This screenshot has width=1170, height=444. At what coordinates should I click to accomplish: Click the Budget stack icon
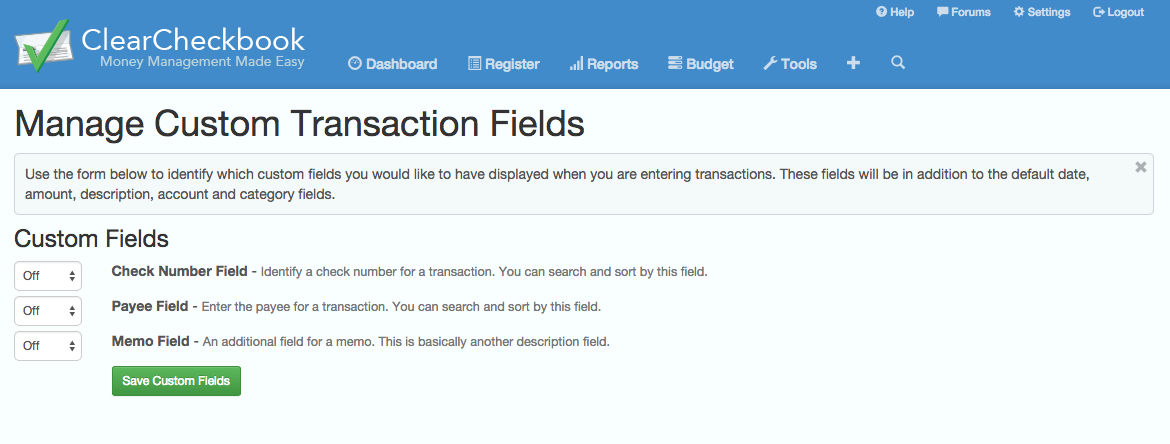[675, 64]
